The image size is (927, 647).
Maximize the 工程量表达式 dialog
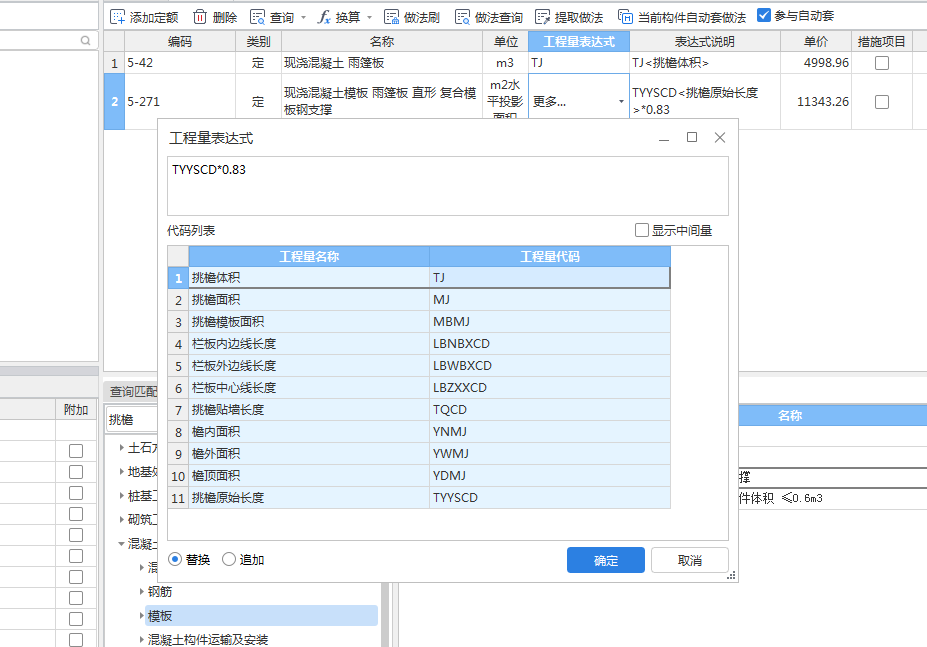(x=692, y=137)
